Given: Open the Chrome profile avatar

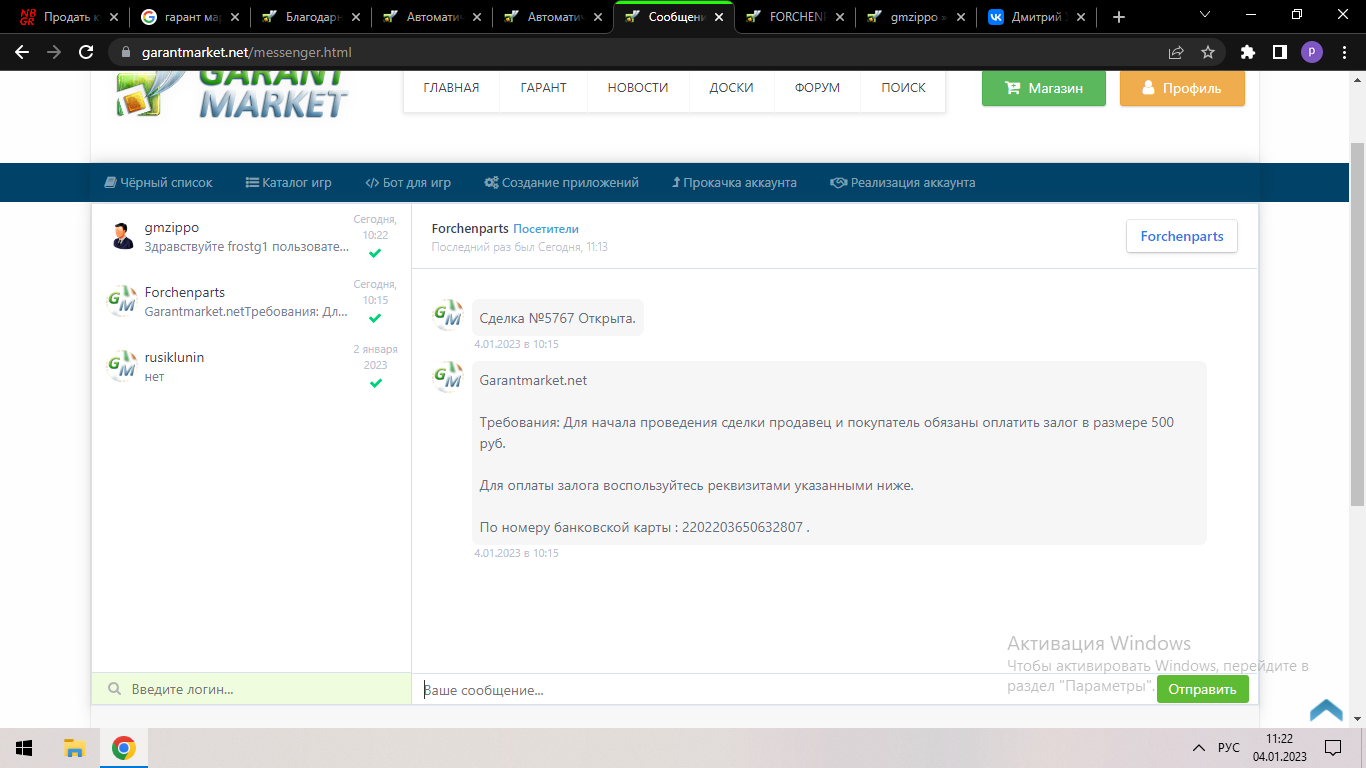Looking at the screenshot, I should tap(1311, 52).
